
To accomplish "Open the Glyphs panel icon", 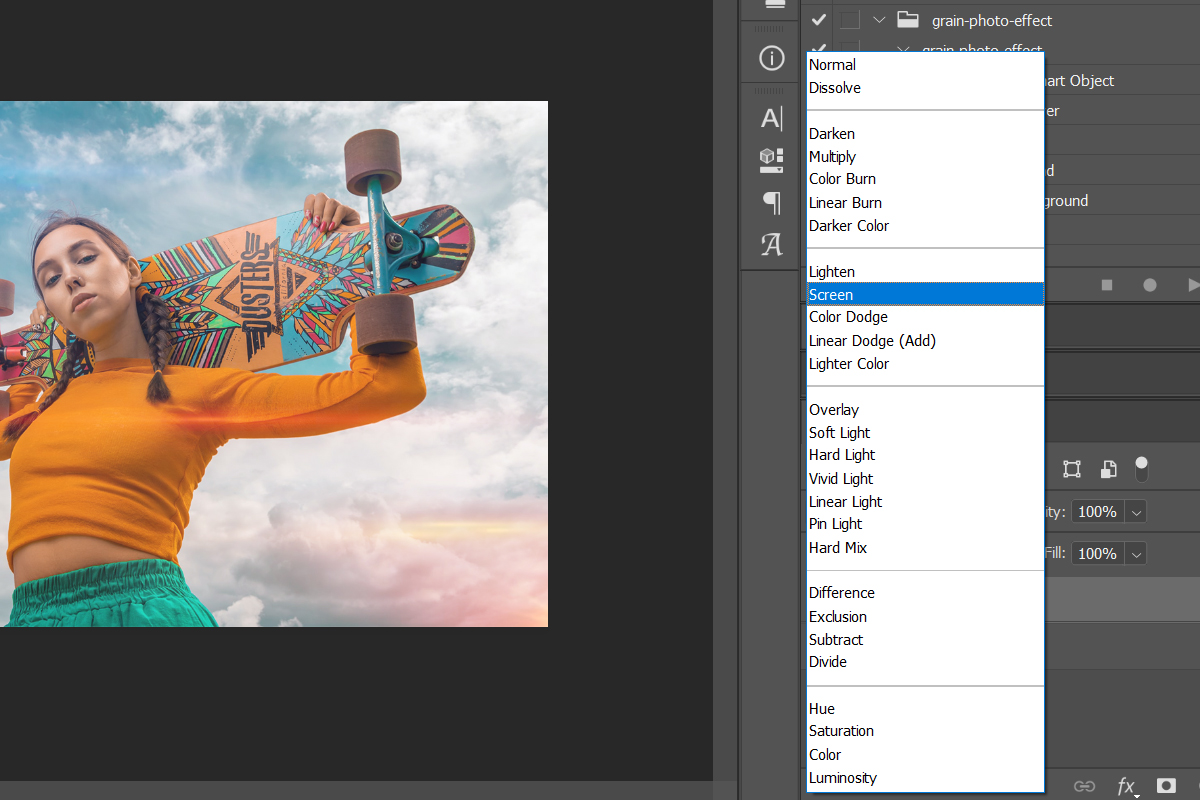I will click(x=771, y=245).
